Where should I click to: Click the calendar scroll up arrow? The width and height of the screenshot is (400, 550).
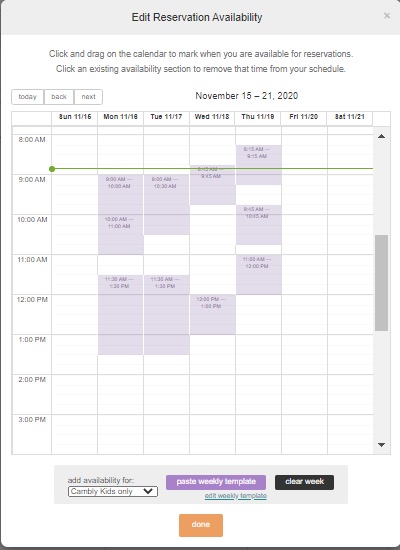(381, 136)
